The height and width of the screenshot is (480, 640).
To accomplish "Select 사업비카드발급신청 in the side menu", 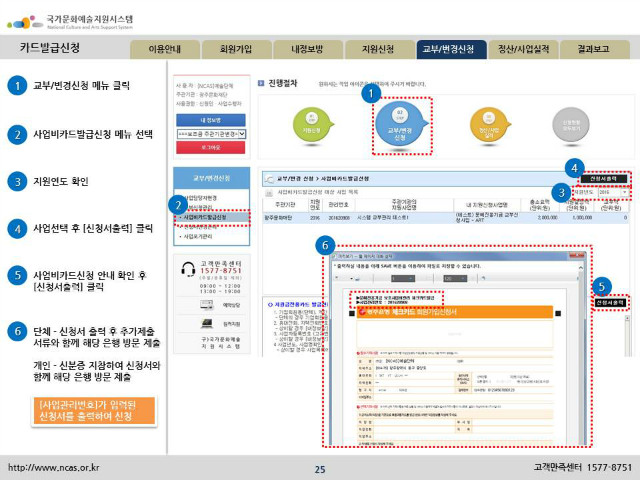I will [x=205, y=217].
